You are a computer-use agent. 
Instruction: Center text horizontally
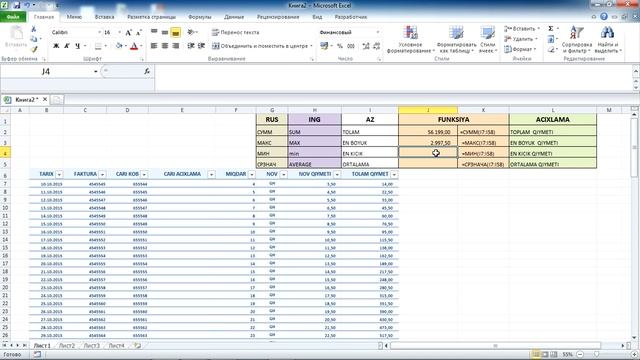164,46
